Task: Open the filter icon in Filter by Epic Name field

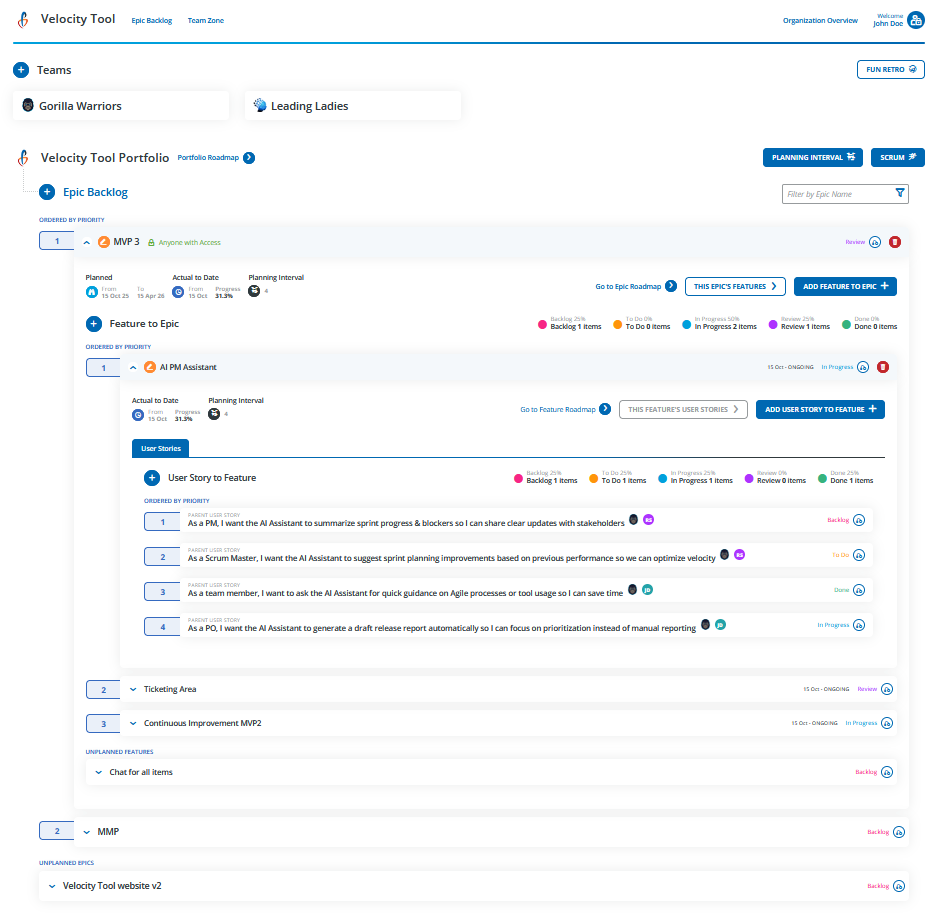Action: tap(900, 194)
